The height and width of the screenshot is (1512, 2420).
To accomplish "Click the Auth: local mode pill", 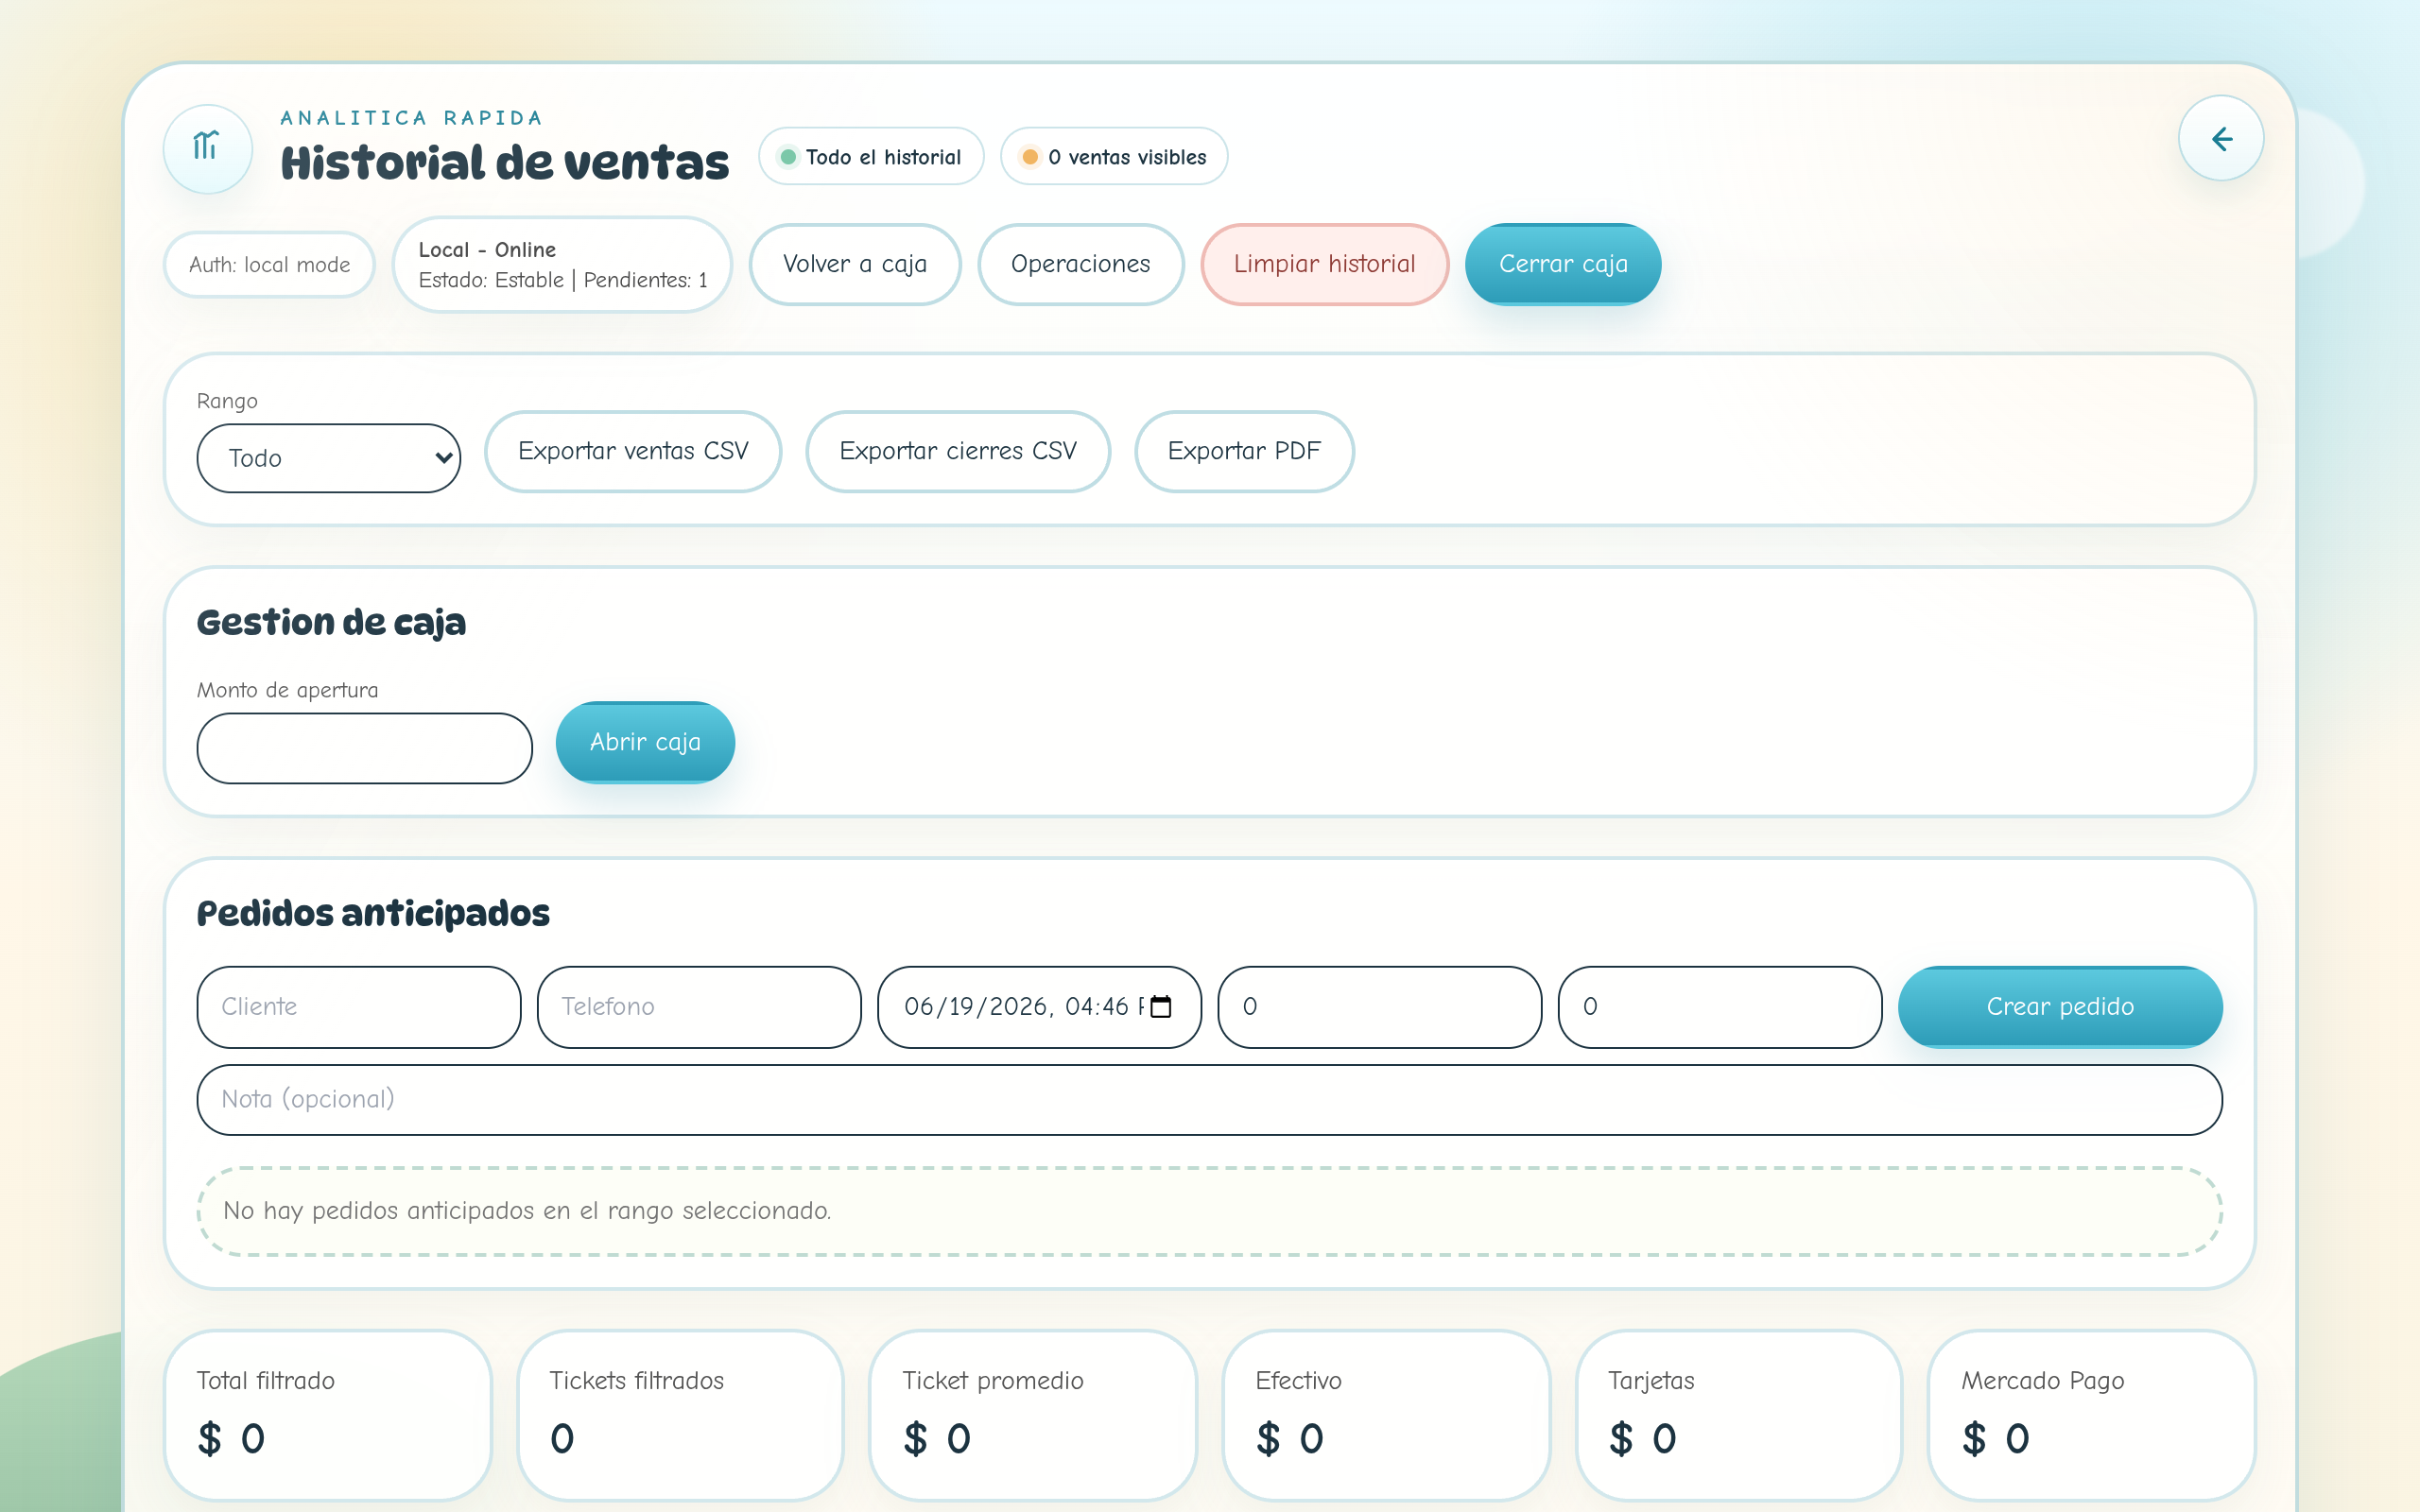I will [269, 265].
